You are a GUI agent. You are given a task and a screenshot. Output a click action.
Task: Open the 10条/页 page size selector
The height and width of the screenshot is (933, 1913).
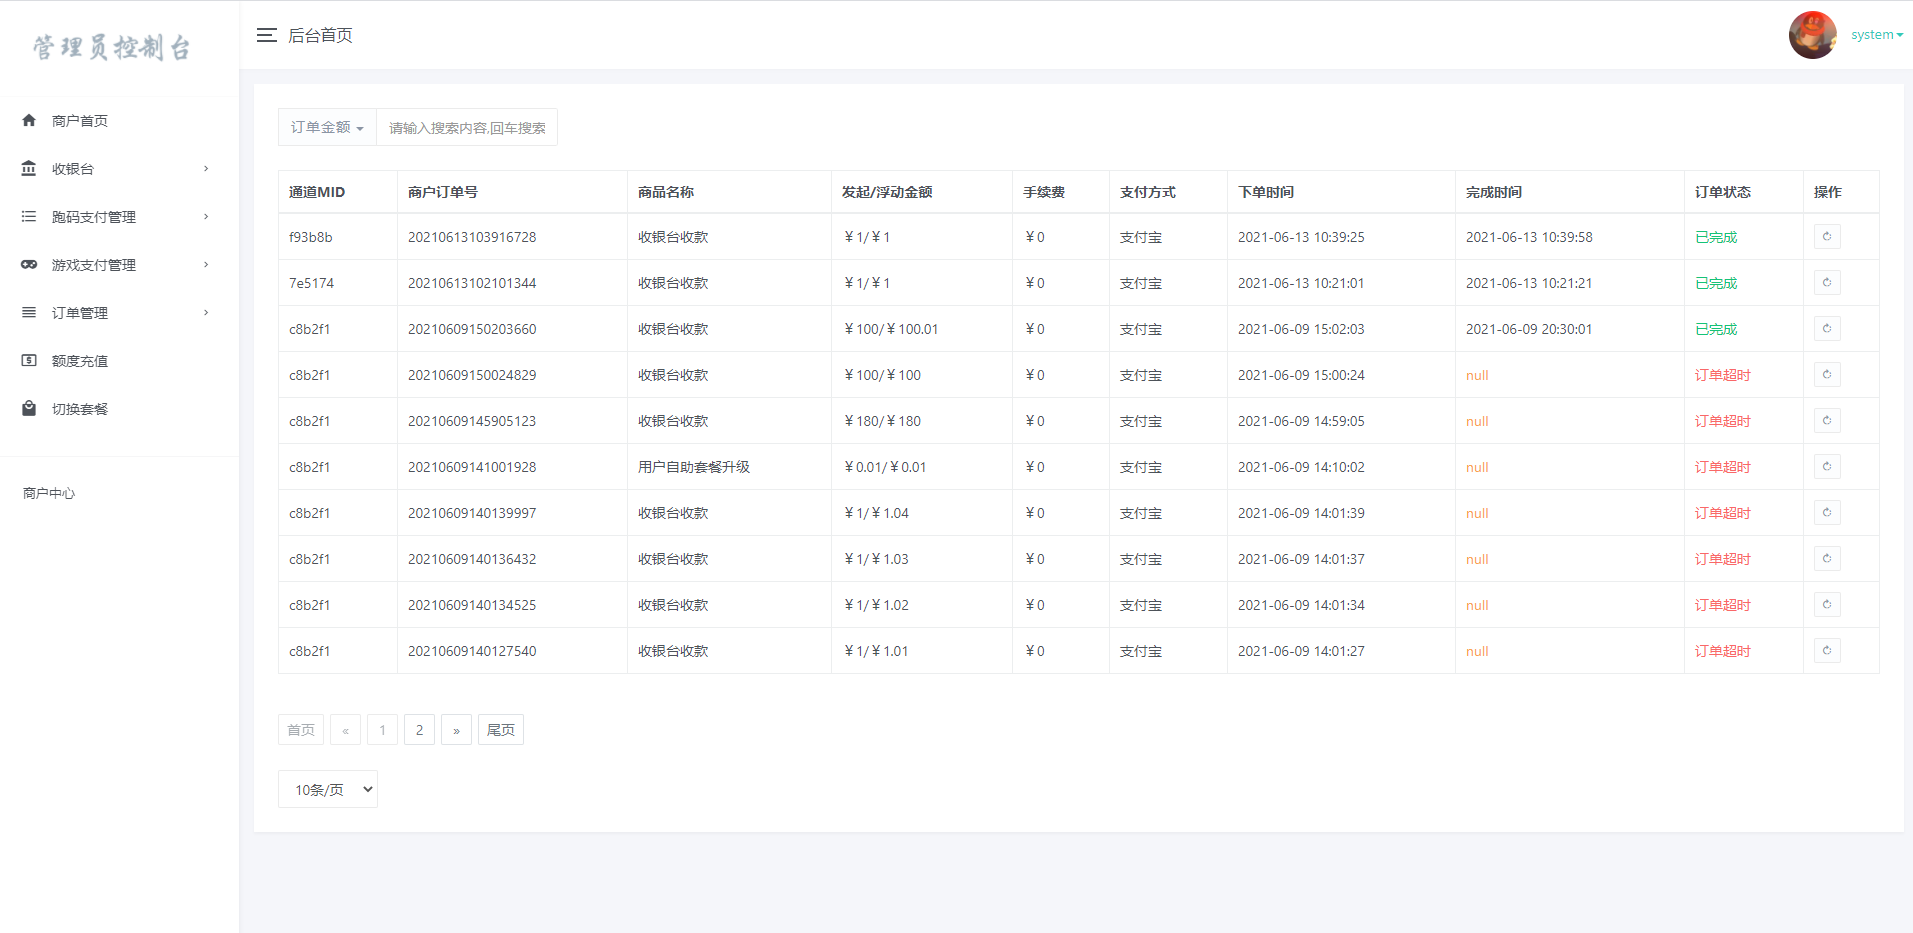327,789
